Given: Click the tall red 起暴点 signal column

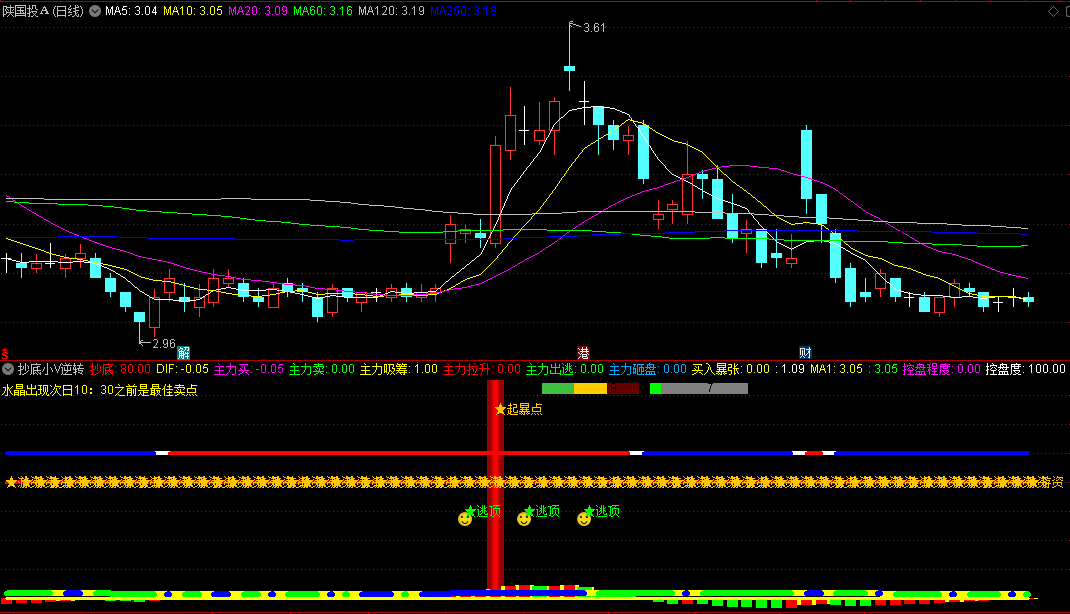Looking at the screenshot, I should (495, 484).
